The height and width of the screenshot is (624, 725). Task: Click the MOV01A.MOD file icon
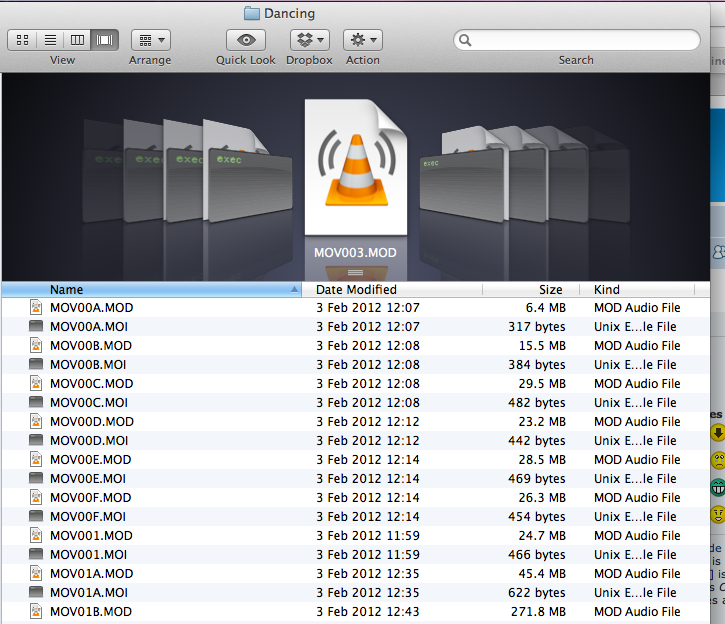point(36,573)
